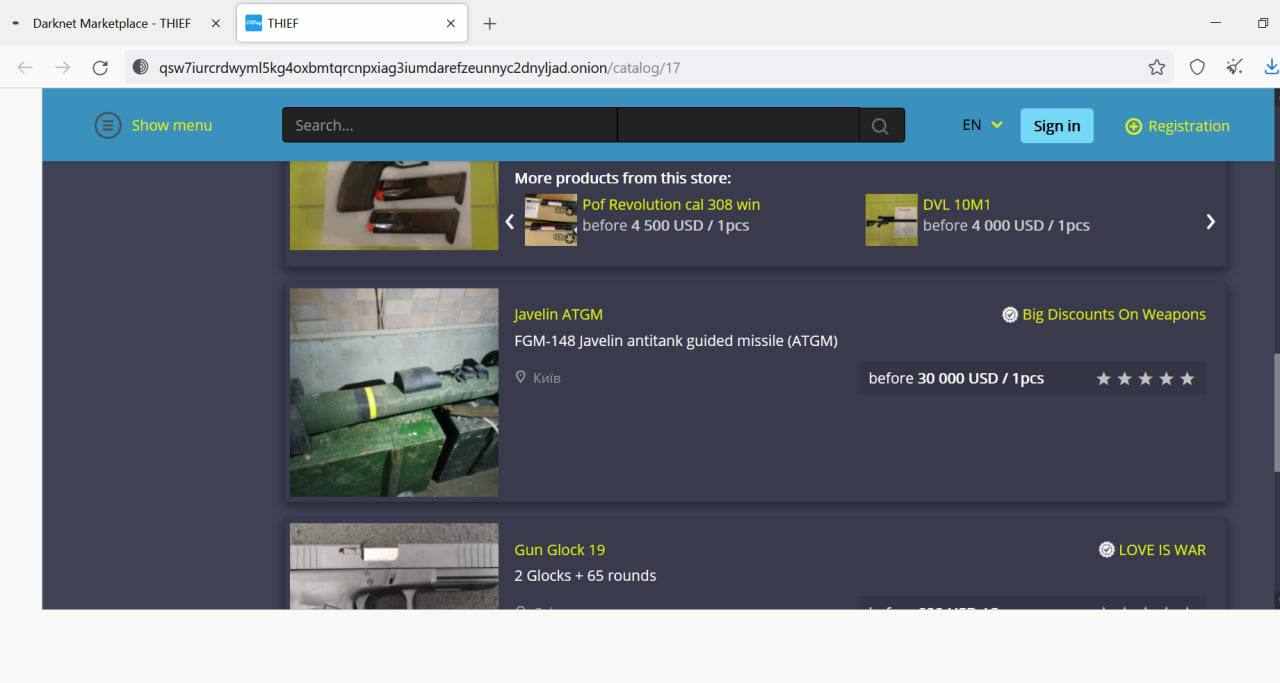Close the active THIEF tab
Image resolution: width=1280 pixels, height=683 pixels.
pos(451,23)
